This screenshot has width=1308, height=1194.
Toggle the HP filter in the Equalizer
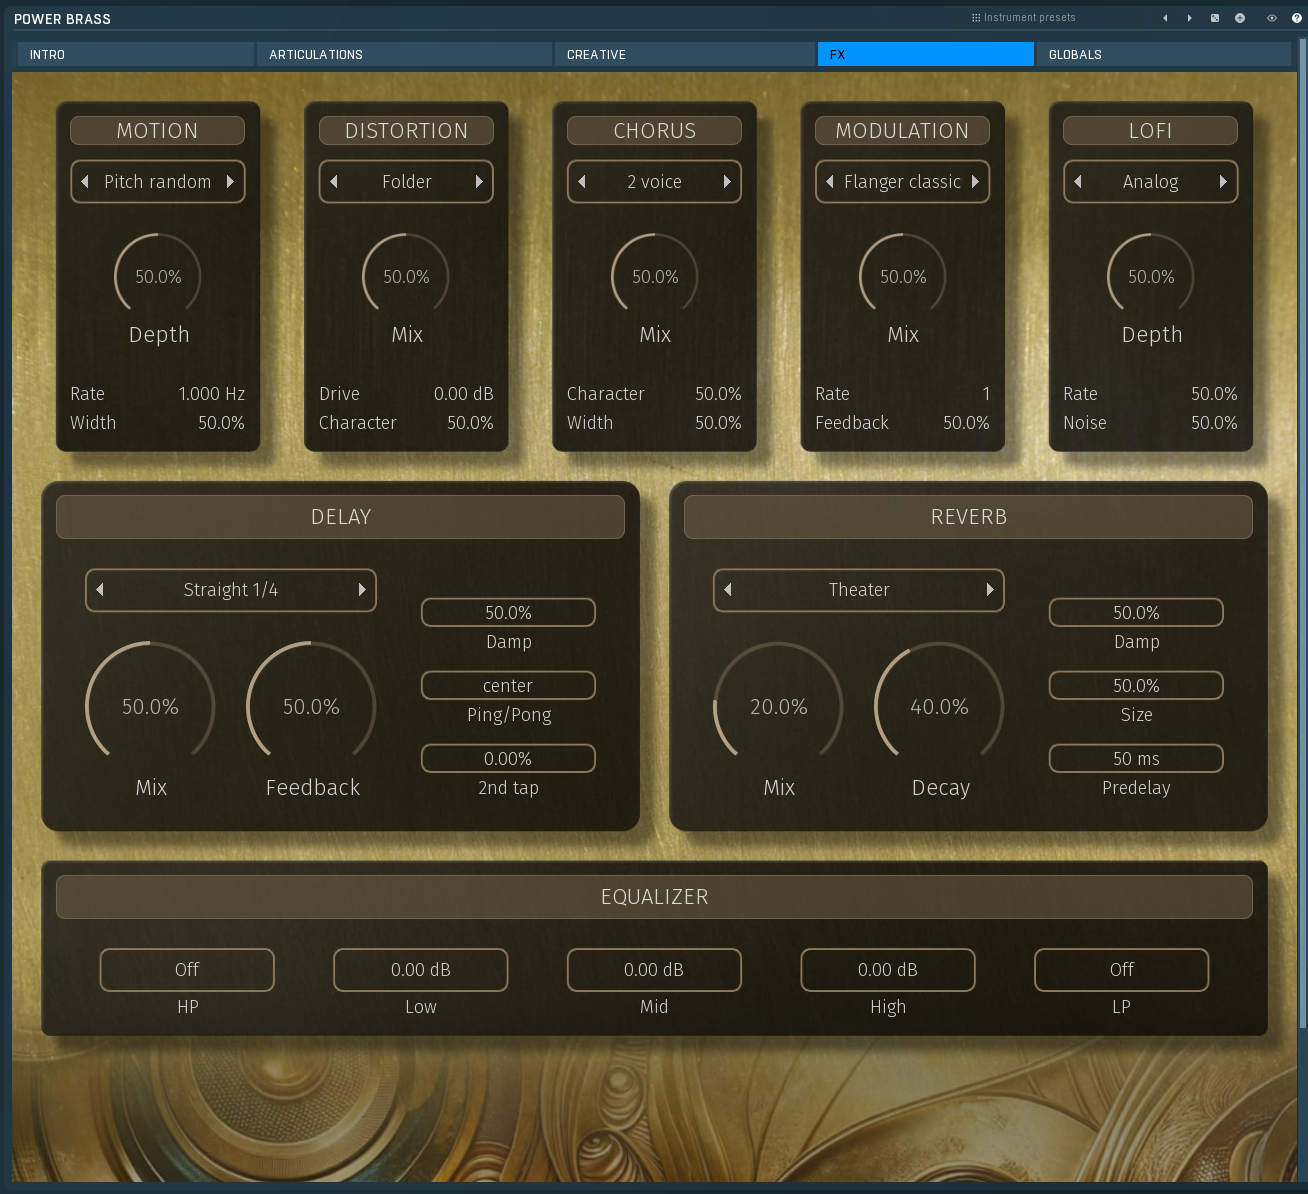186,969
